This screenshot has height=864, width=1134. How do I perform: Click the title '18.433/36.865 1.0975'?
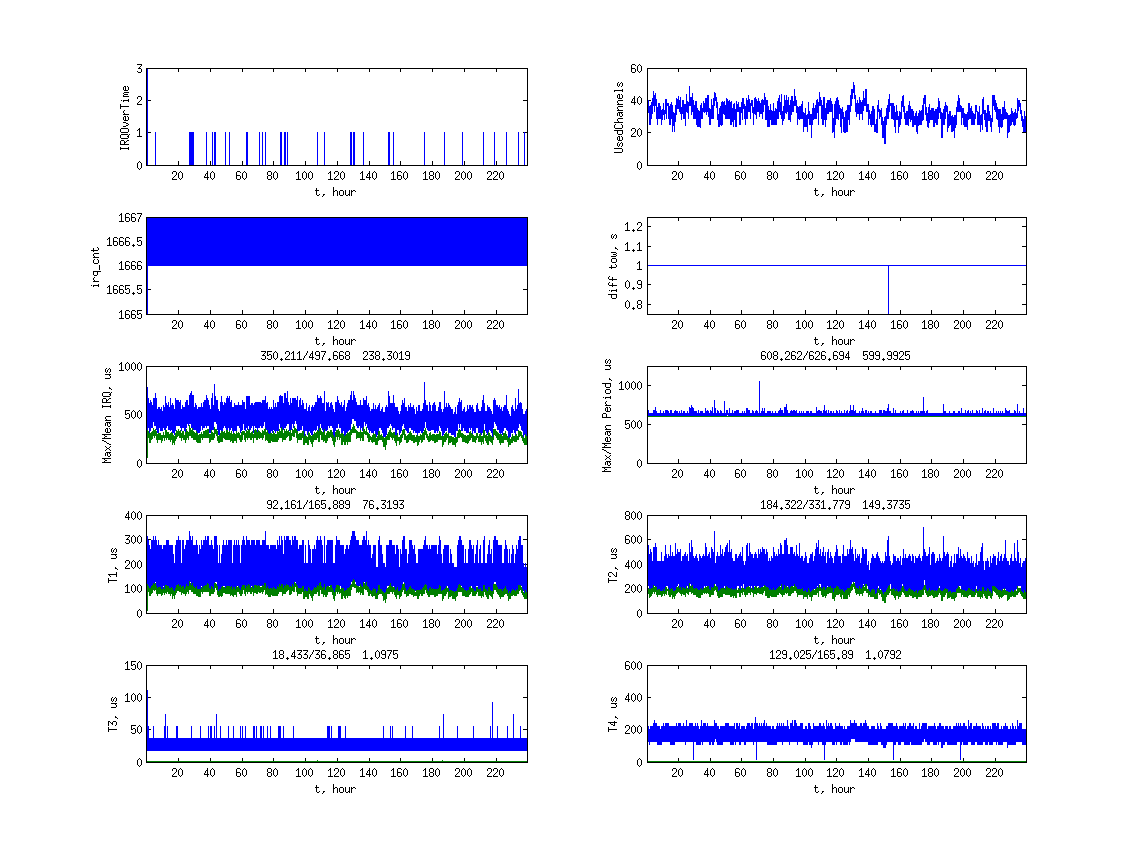pos(335,654)
